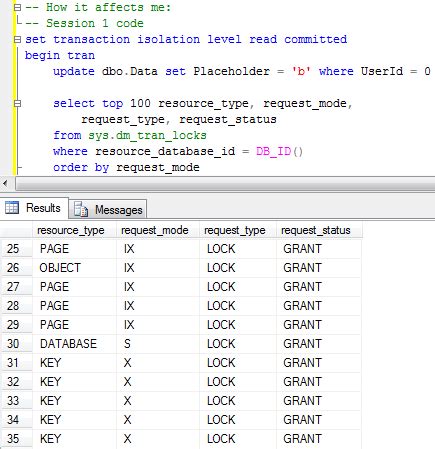Collapse the 'How it affects me' comment block
Screen dimensions: 435x449
point(17,7)
